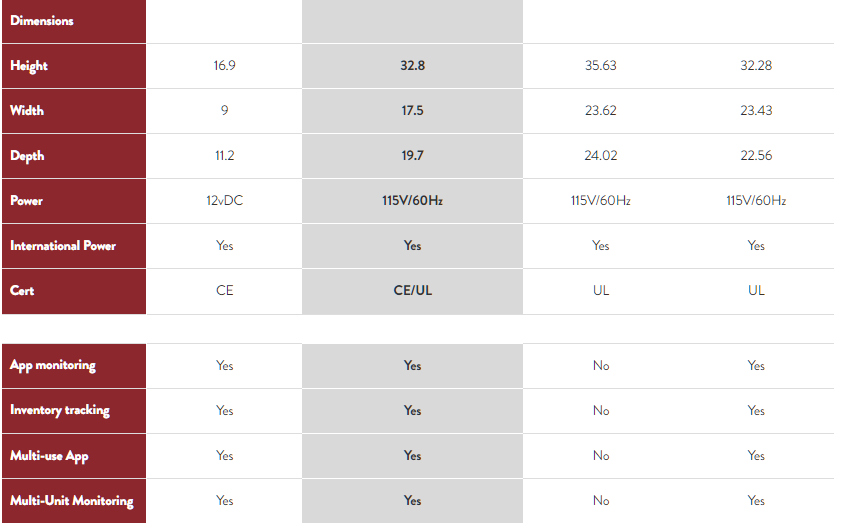Click the highlighted 32.8 height value

click(x=412, y=66)
